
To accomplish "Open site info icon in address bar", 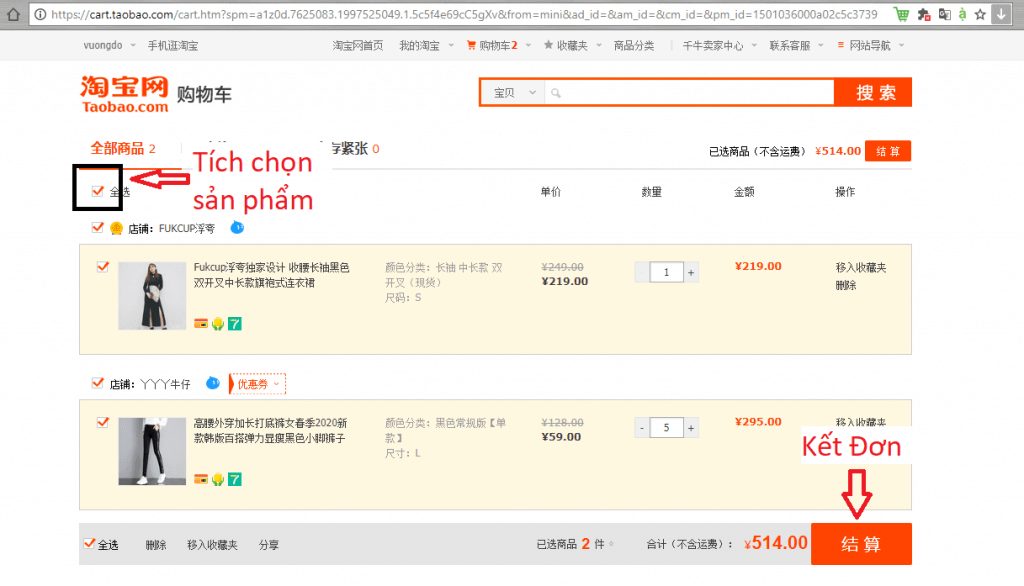I will click(40, 14).
